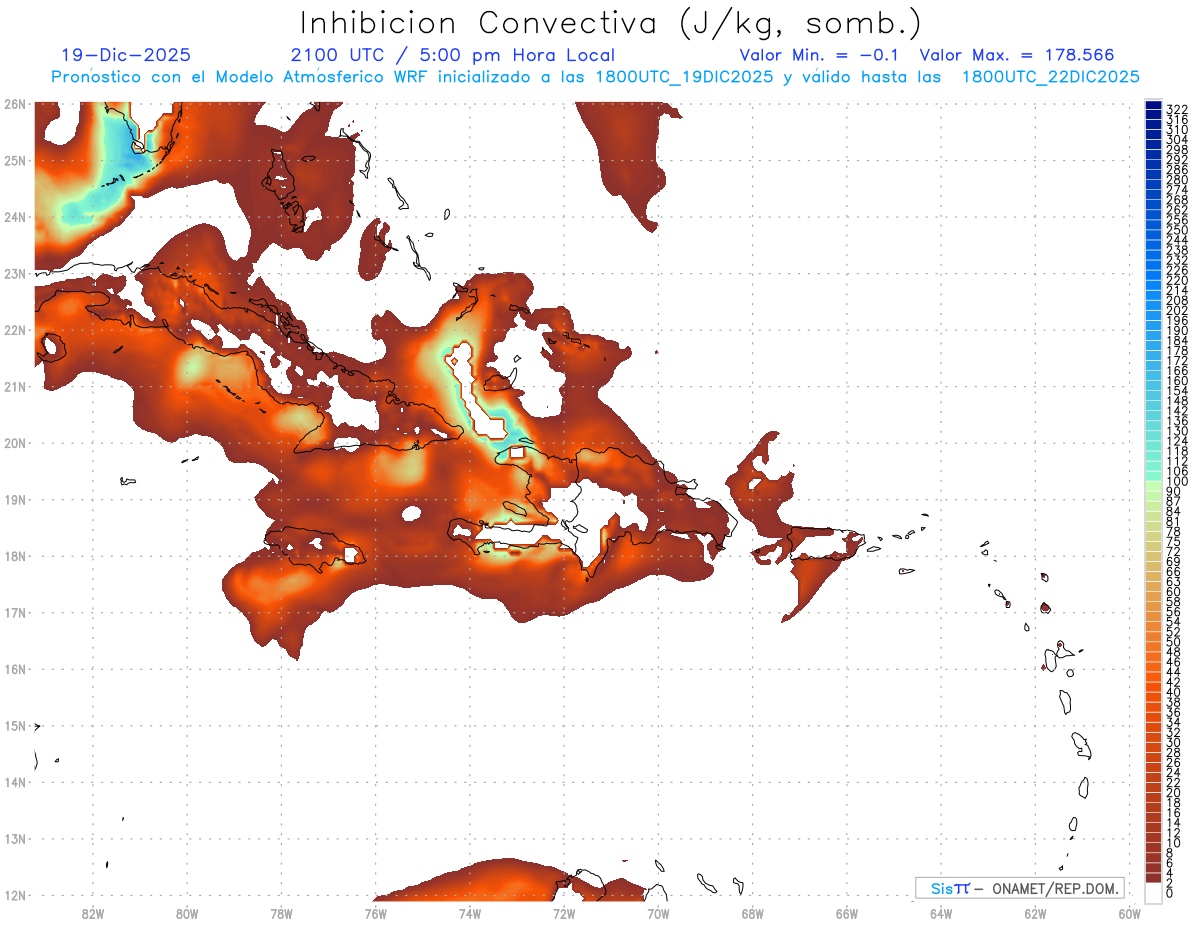Click the "ONAMET/REP.DOM." credit box
This screenshot has height=927, width=1200.
click(1020, 888)
